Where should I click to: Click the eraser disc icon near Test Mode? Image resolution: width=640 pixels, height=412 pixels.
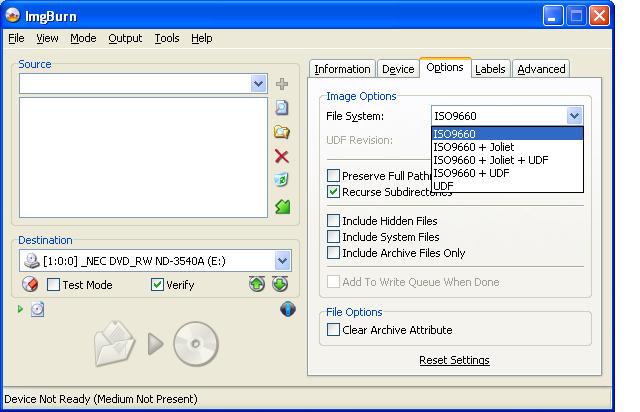click(30, 284)
